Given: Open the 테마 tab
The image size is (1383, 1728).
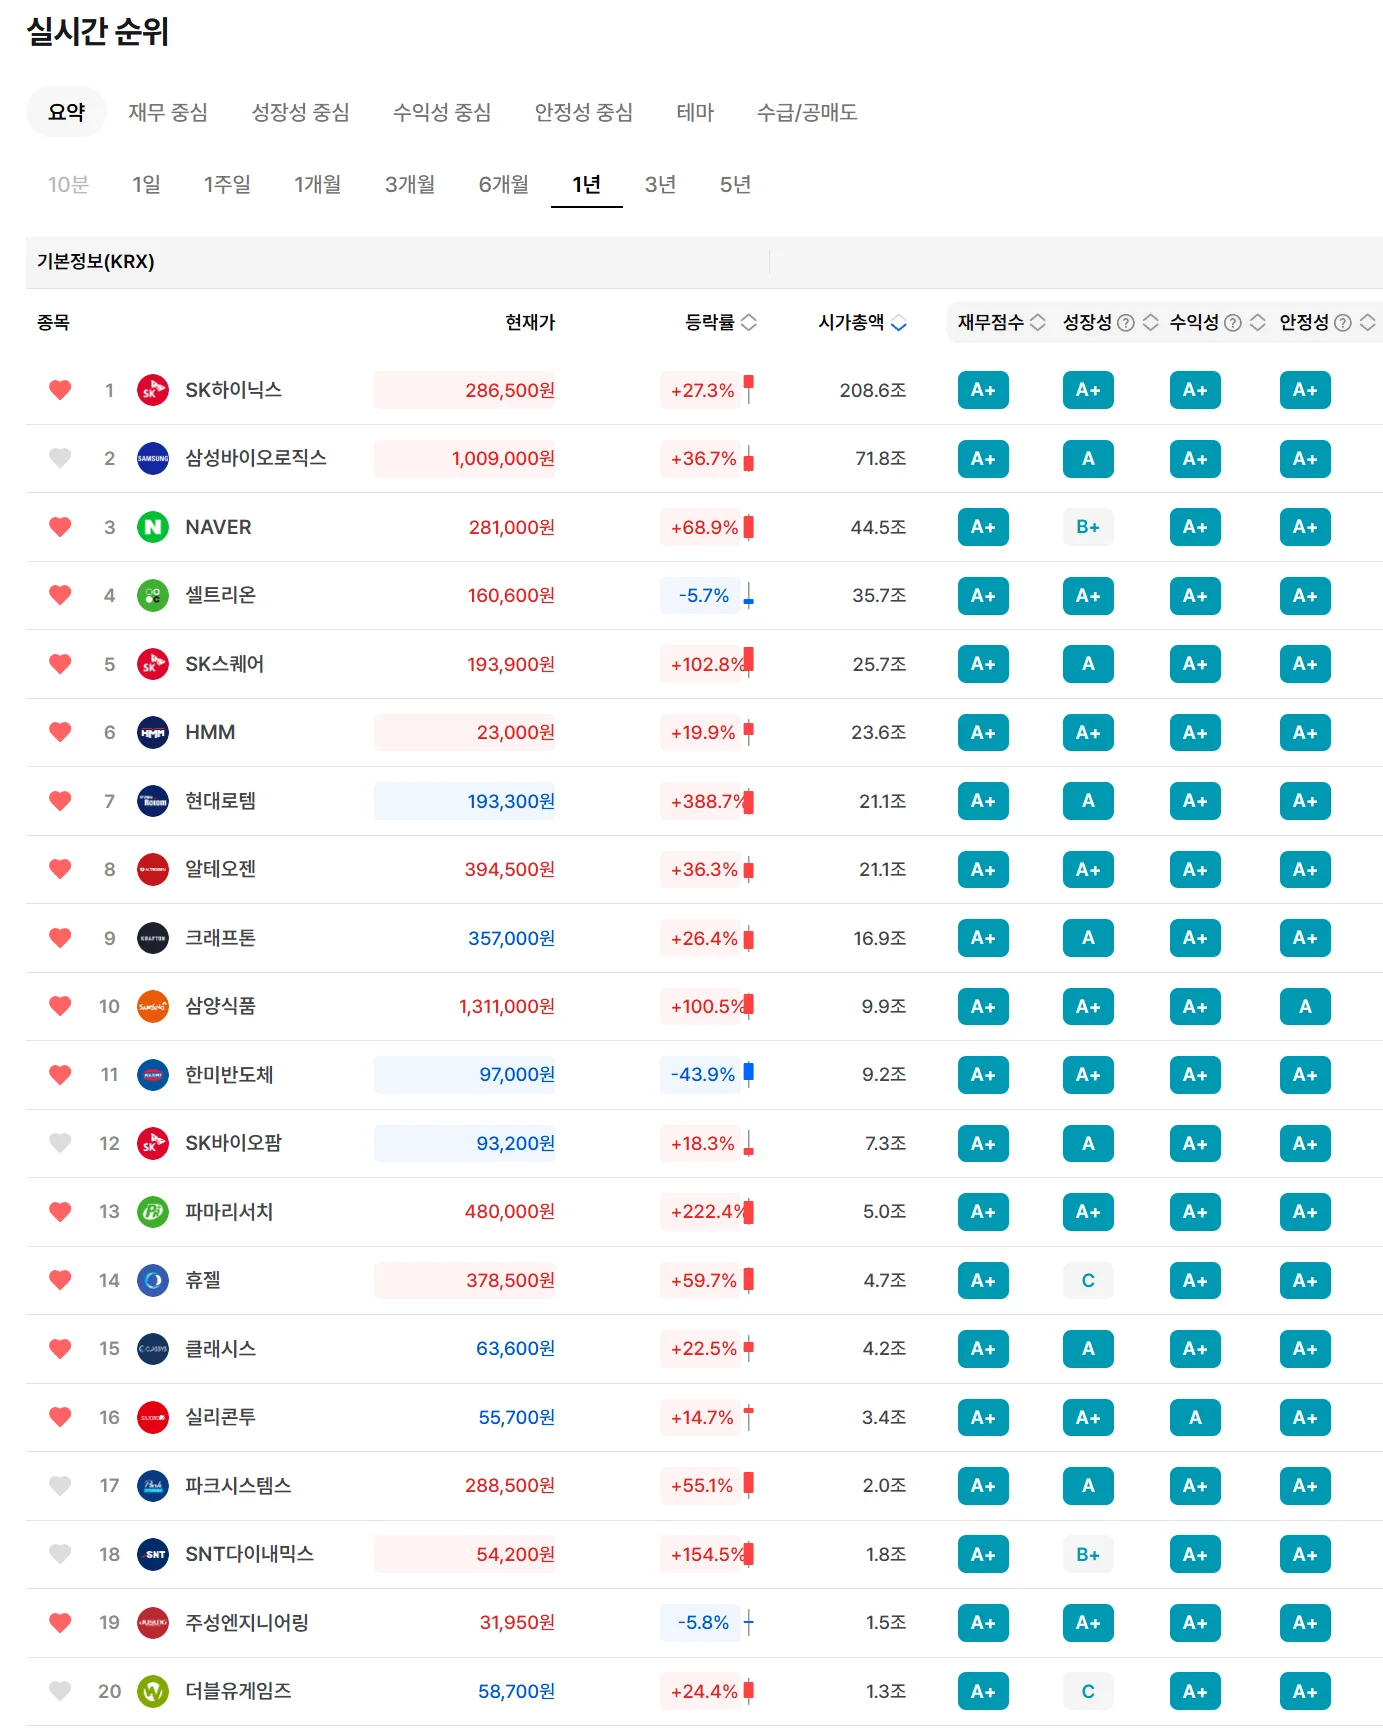Looking at the screenshot, I should [x=695, y=112].
